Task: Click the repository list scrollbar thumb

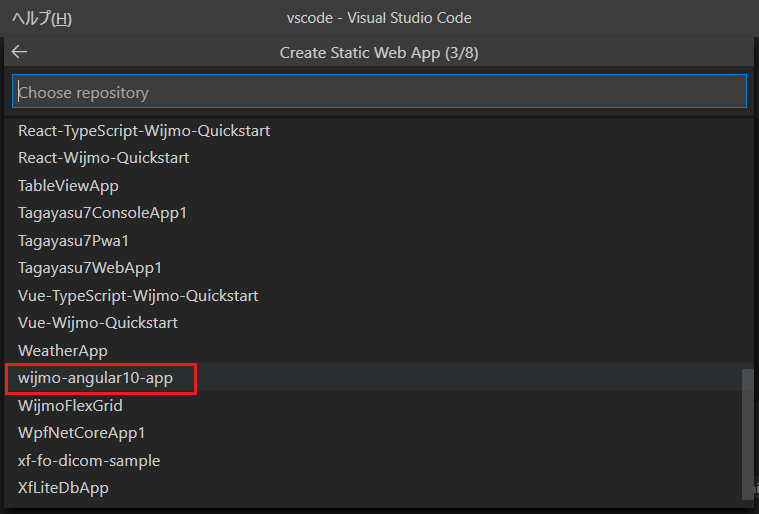Action: [748, 434]
